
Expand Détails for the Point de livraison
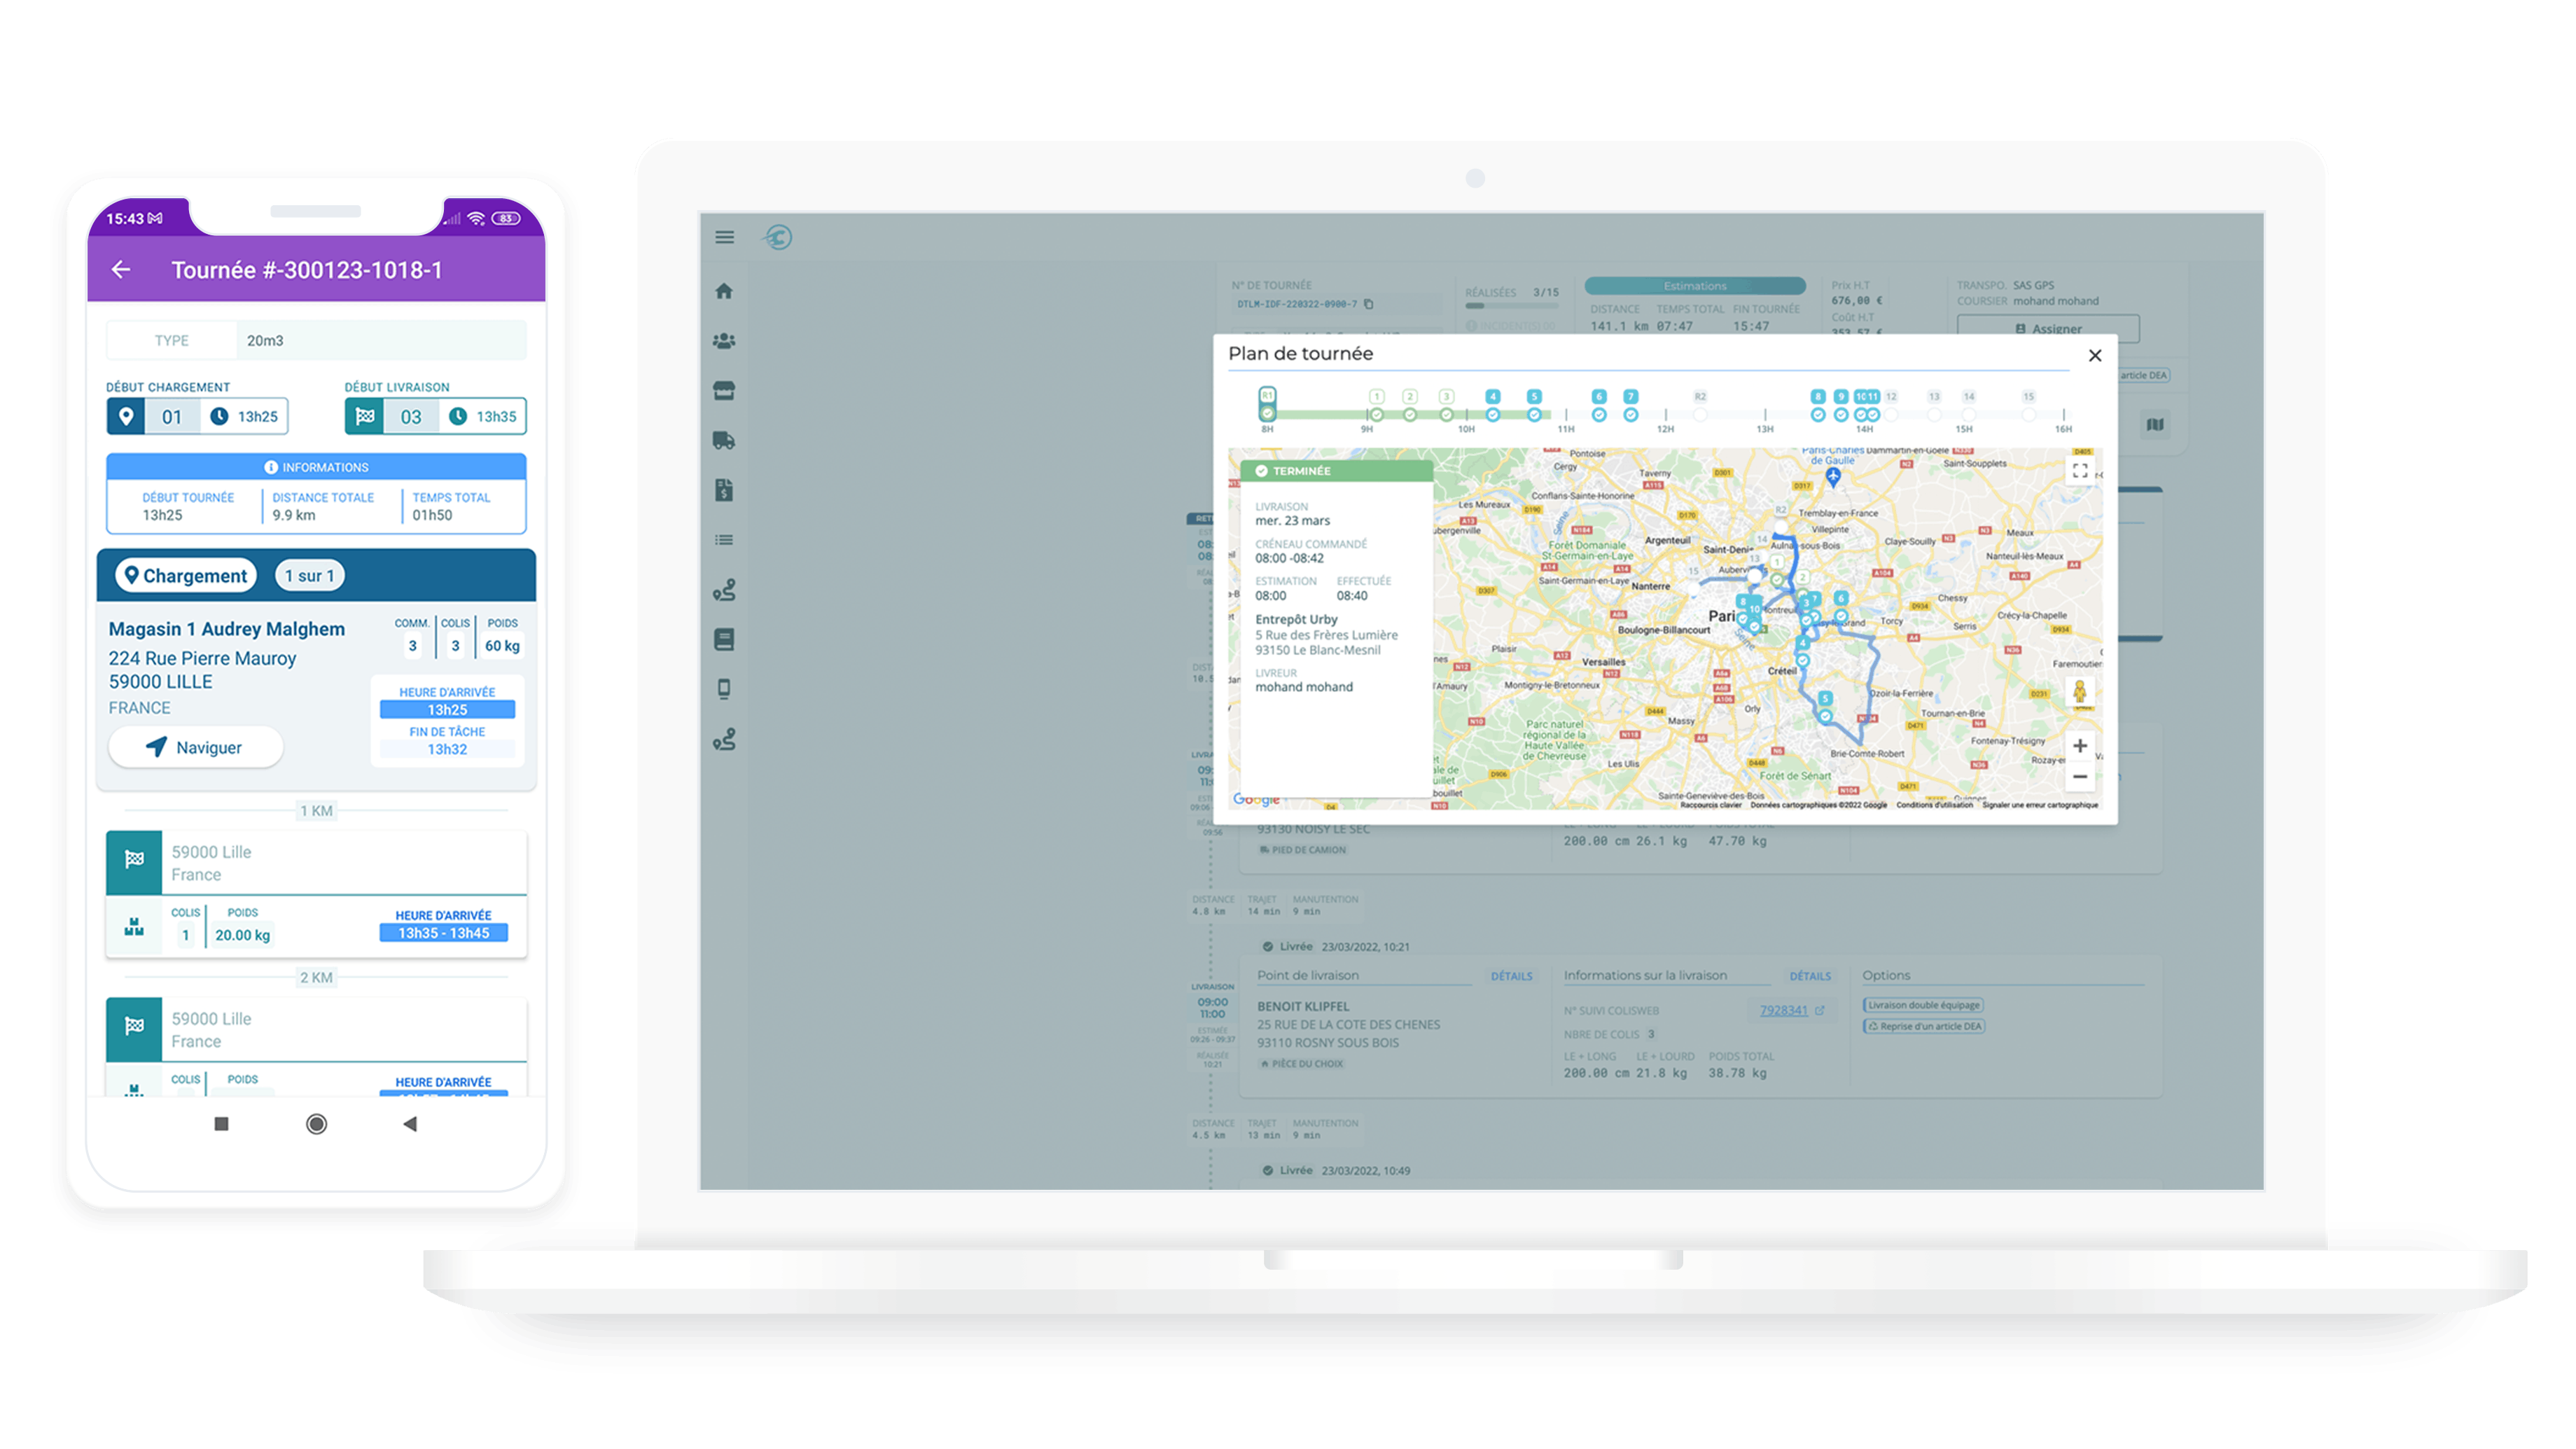1512,977
